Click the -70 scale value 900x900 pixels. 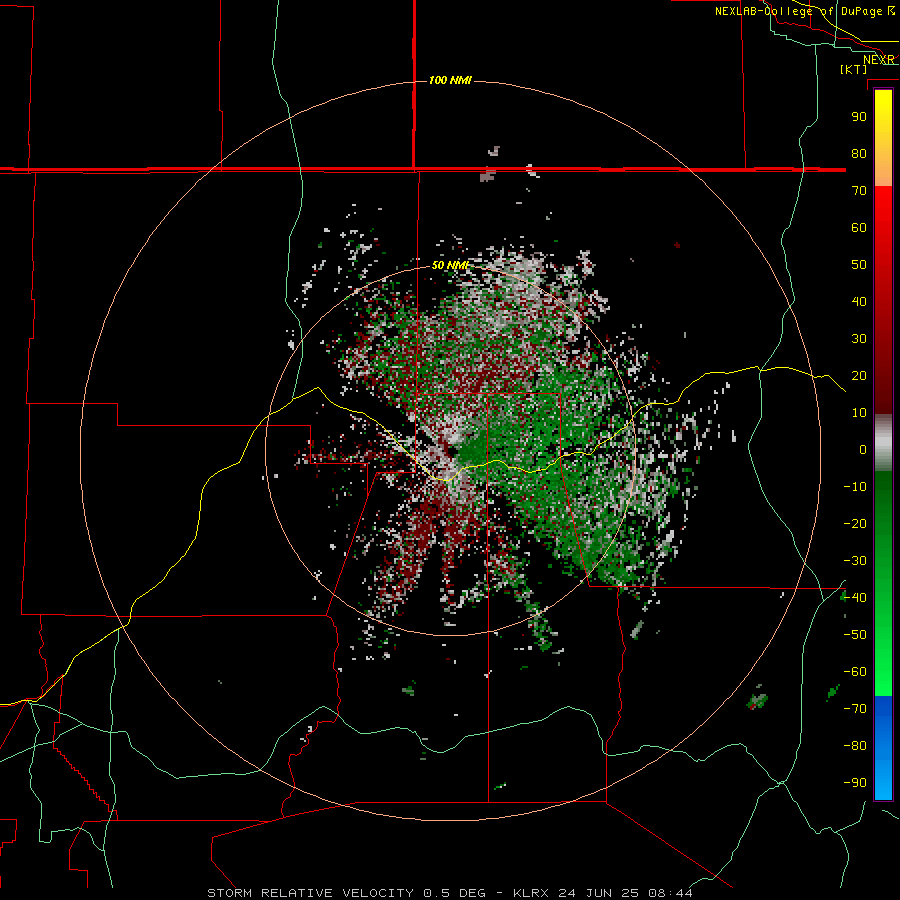[855, 709]
